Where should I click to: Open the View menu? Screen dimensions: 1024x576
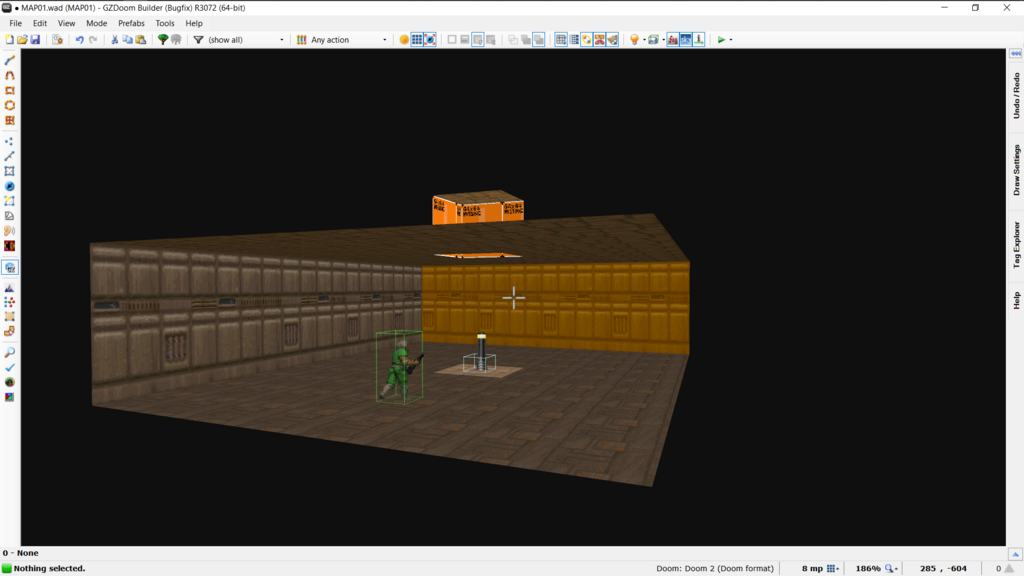pyautogui.click(x=66, y=23)
